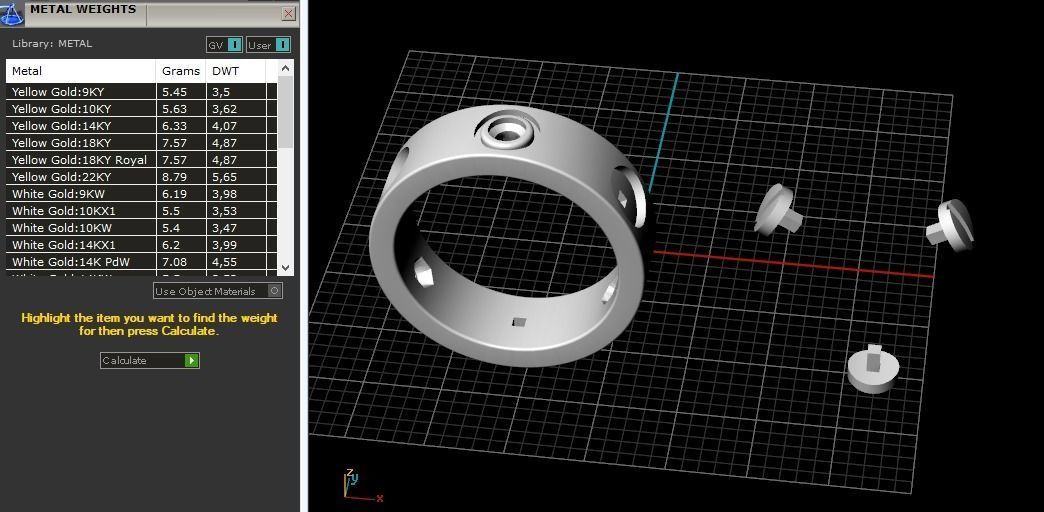Click the 4,55 DWT value
This screenshot has height=512, width=1044.
pos(224,262)
